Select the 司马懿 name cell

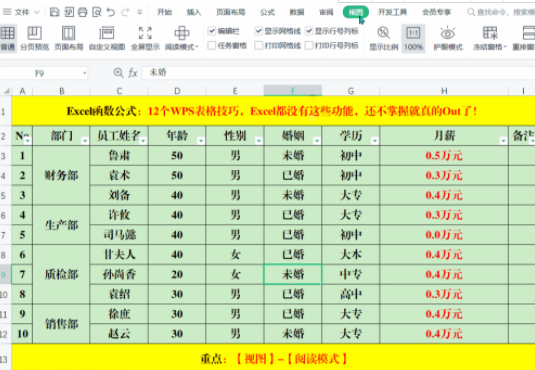[119, 234]
